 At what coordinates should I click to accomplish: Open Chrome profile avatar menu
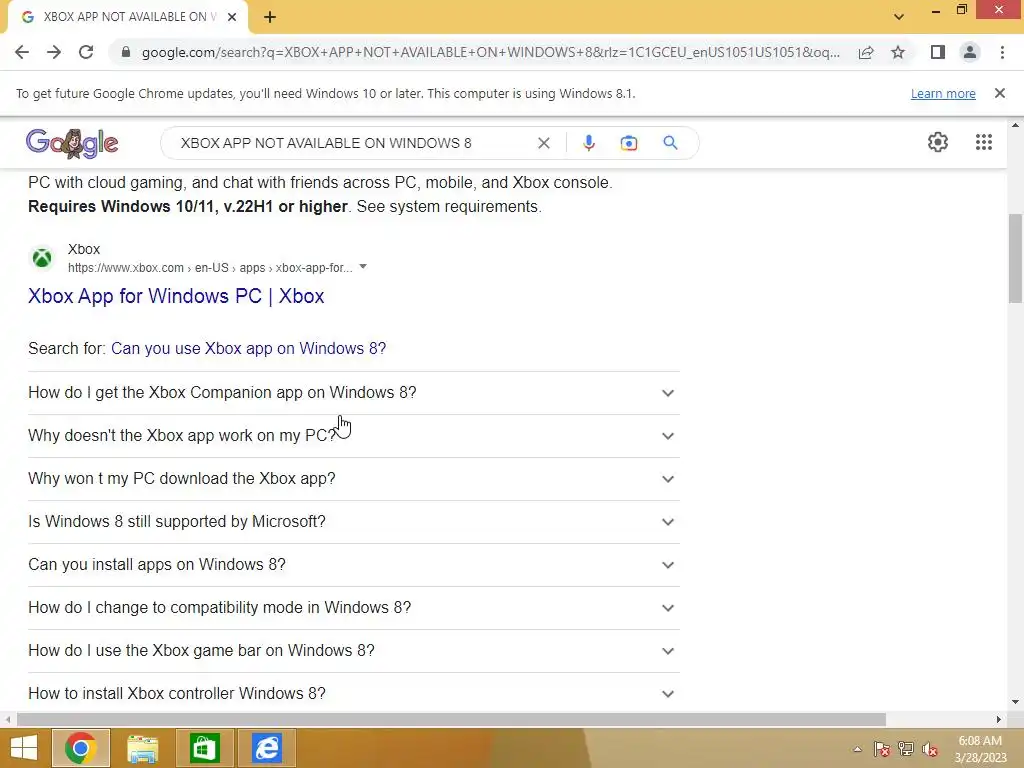970,52
